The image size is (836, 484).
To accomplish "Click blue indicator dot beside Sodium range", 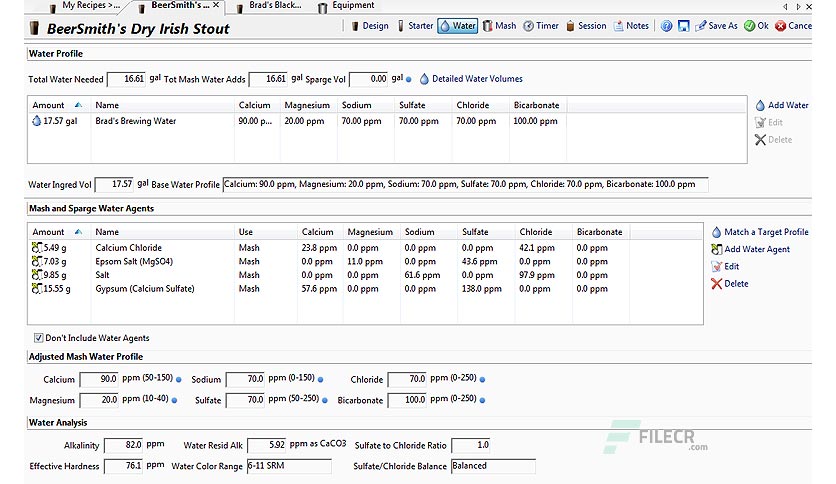I will (320, 380).
